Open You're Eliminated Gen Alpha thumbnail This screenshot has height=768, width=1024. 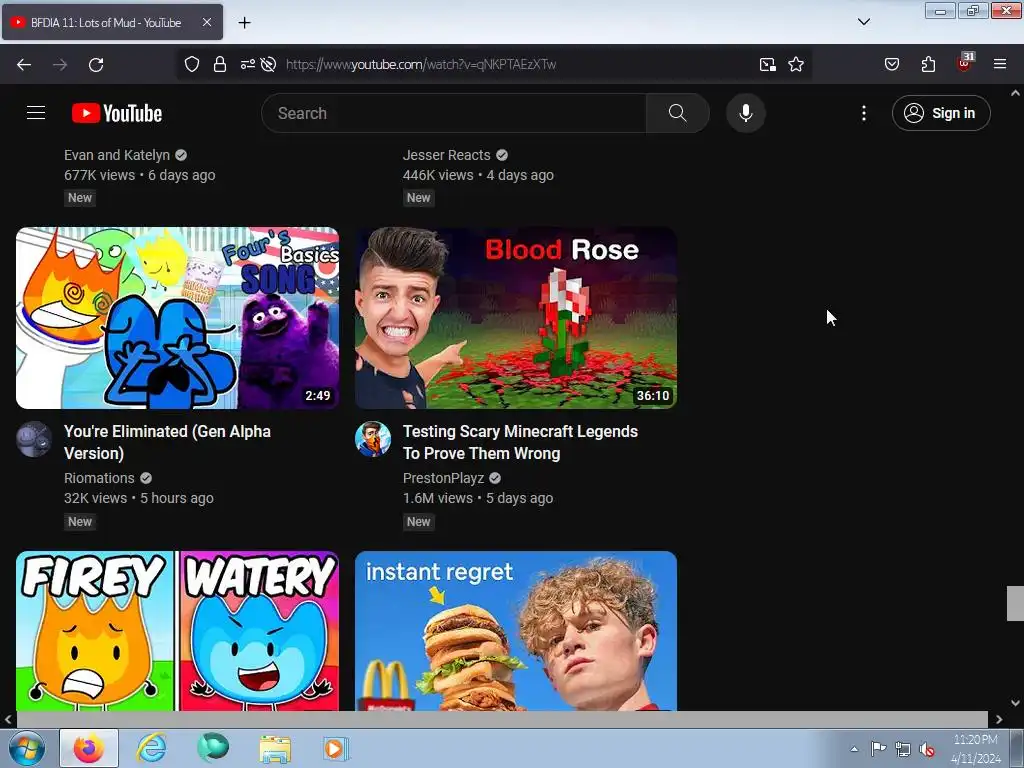click(x=177, y=318)
